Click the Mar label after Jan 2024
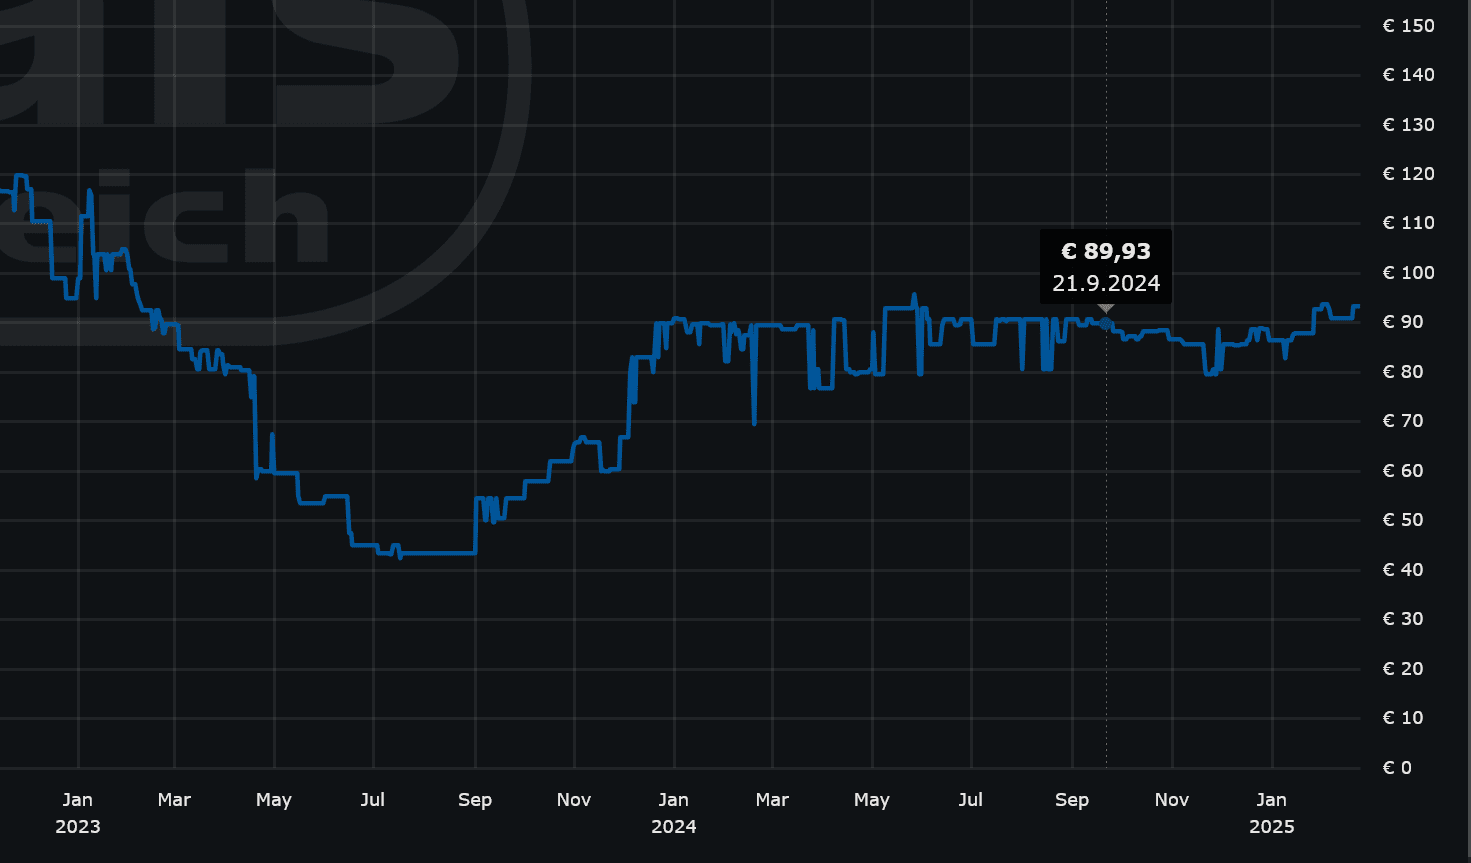 coord(772,800)
